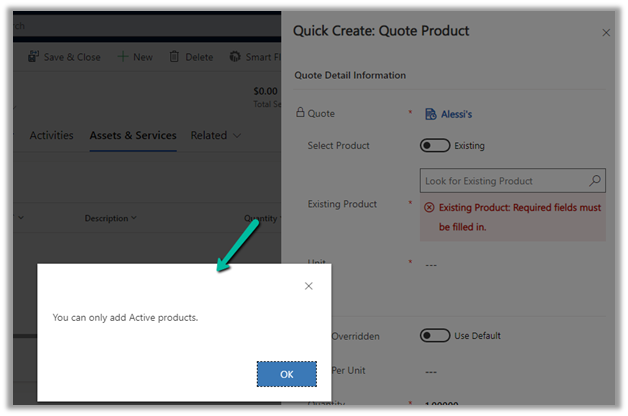
Task: Click the Delete trash icon
Action: coord(174,56)
